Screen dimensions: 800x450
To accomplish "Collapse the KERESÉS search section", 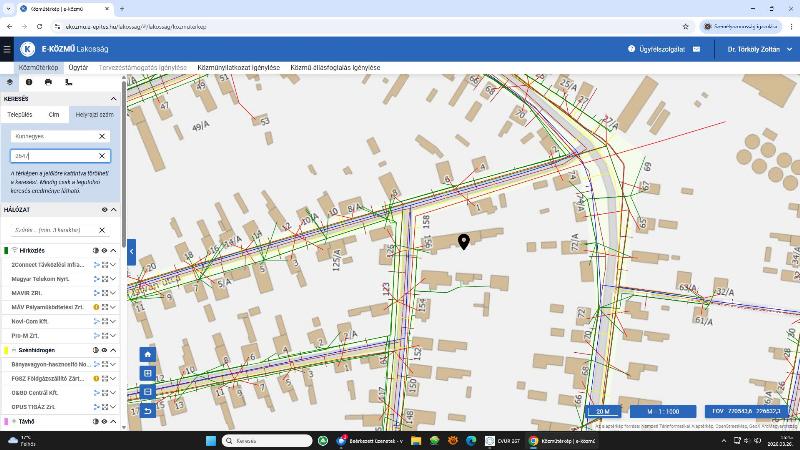I will pyautogui.click(x=113, y=99).
